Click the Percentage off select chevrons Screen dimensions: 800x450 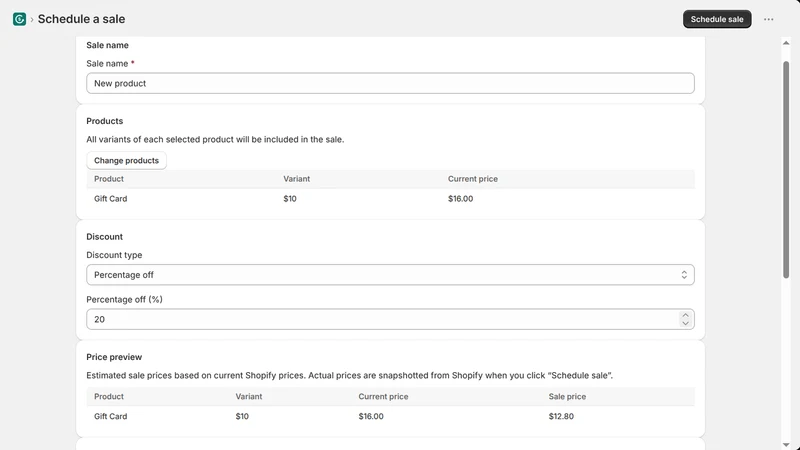tap(684, 275)
